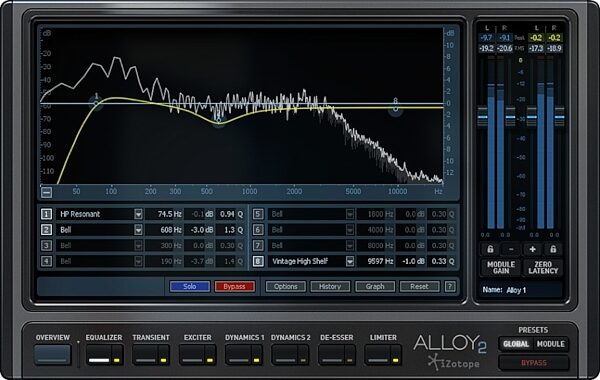Toggle EQ band 8 on or off
The width and height of the screenshot is (600, 380).
pos(258,261)
